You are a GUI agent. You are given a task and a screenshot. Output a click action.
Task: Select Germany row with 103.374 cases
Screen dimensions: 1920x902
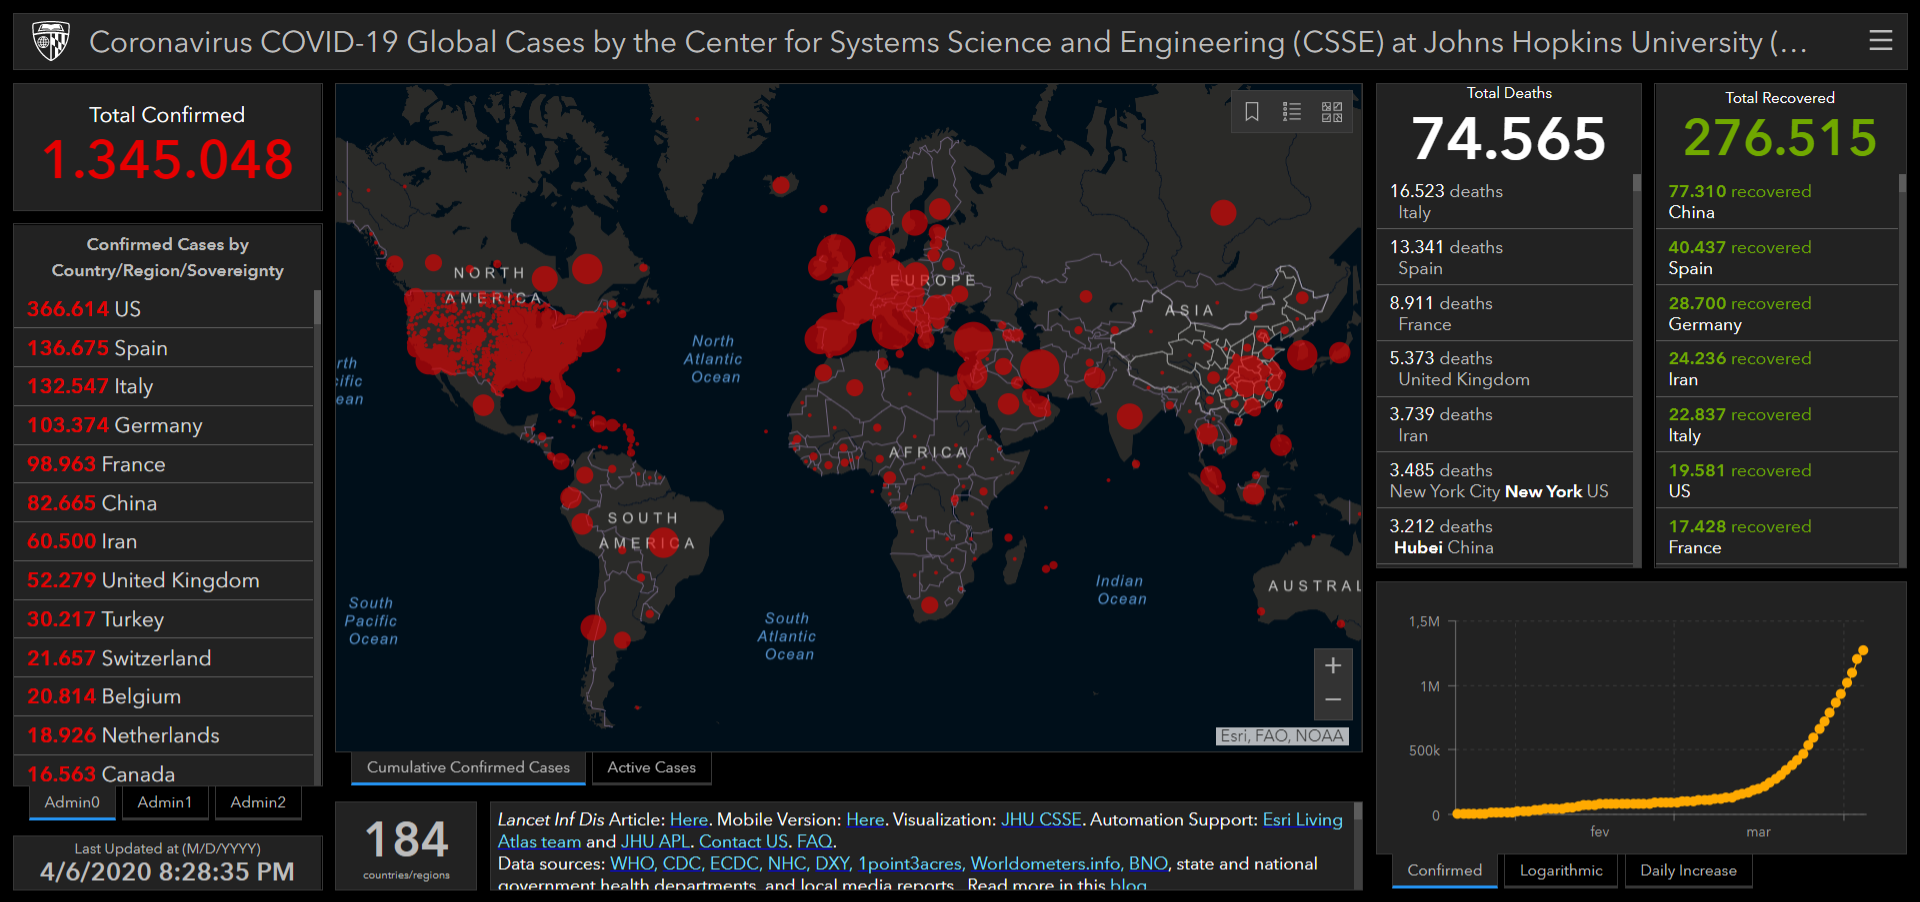point(164,425)
